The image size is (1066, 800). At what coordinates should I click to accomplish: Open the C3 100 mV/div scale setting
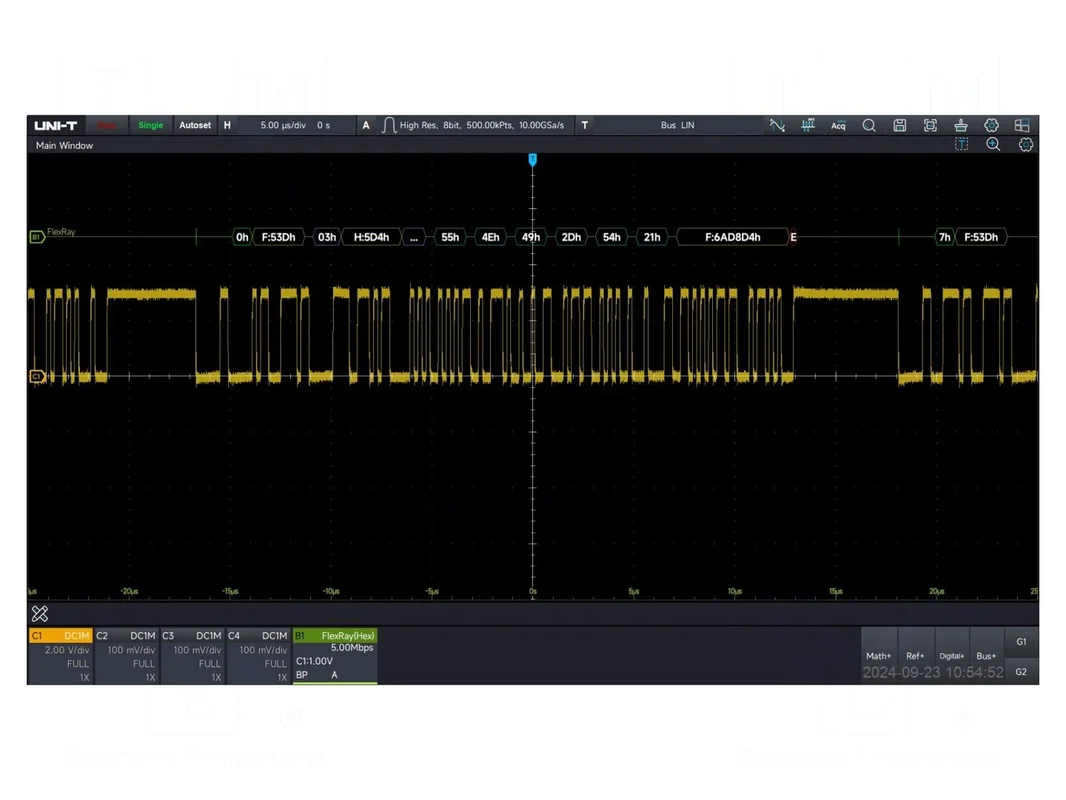197,650
